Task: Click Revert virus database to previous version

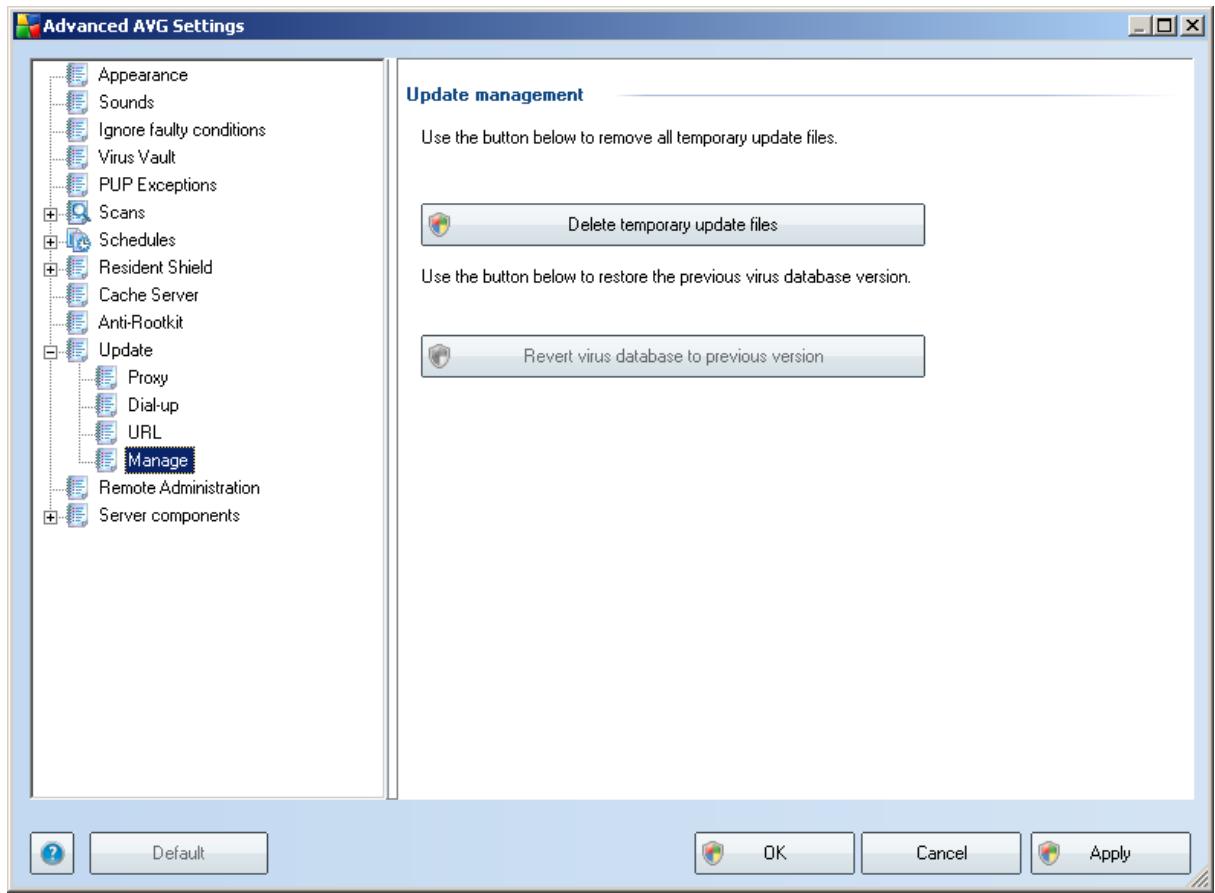Action: coord(672,356)
